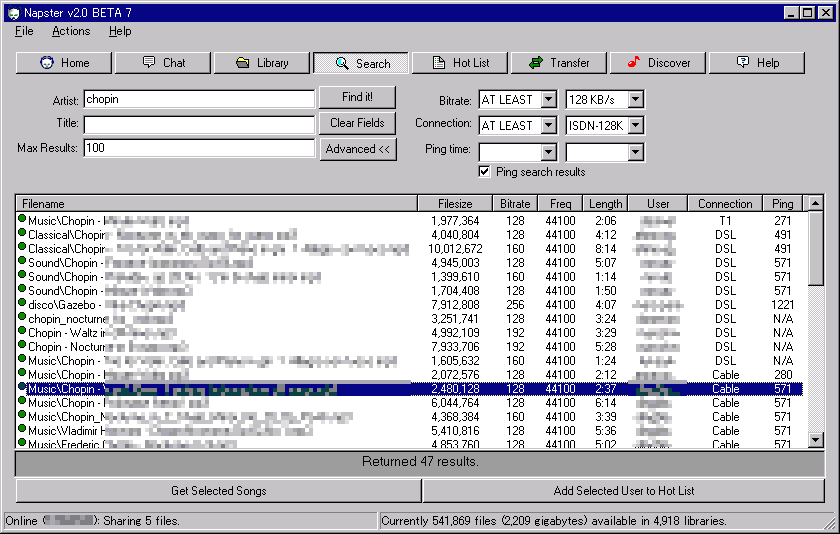Click Get Selected Songs button

coord(219,491)
